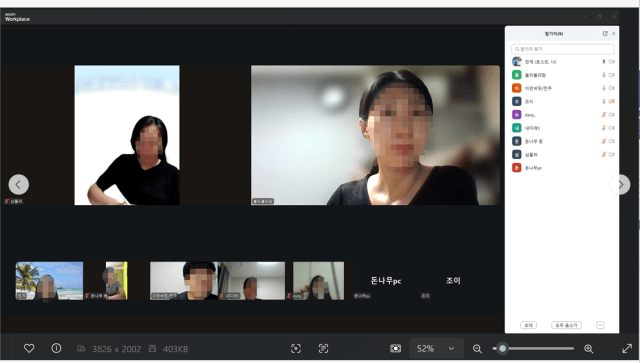This screenshot has width=640, height=363.
Task: Open the more options ellipsis in the participants panel
Action: click(x=600, y=325)
